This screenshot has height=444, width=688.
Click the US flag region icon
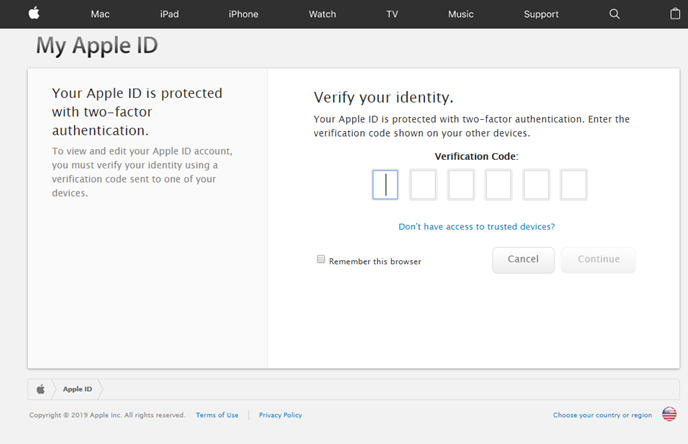pyautogui.click(x=669, y=414)
